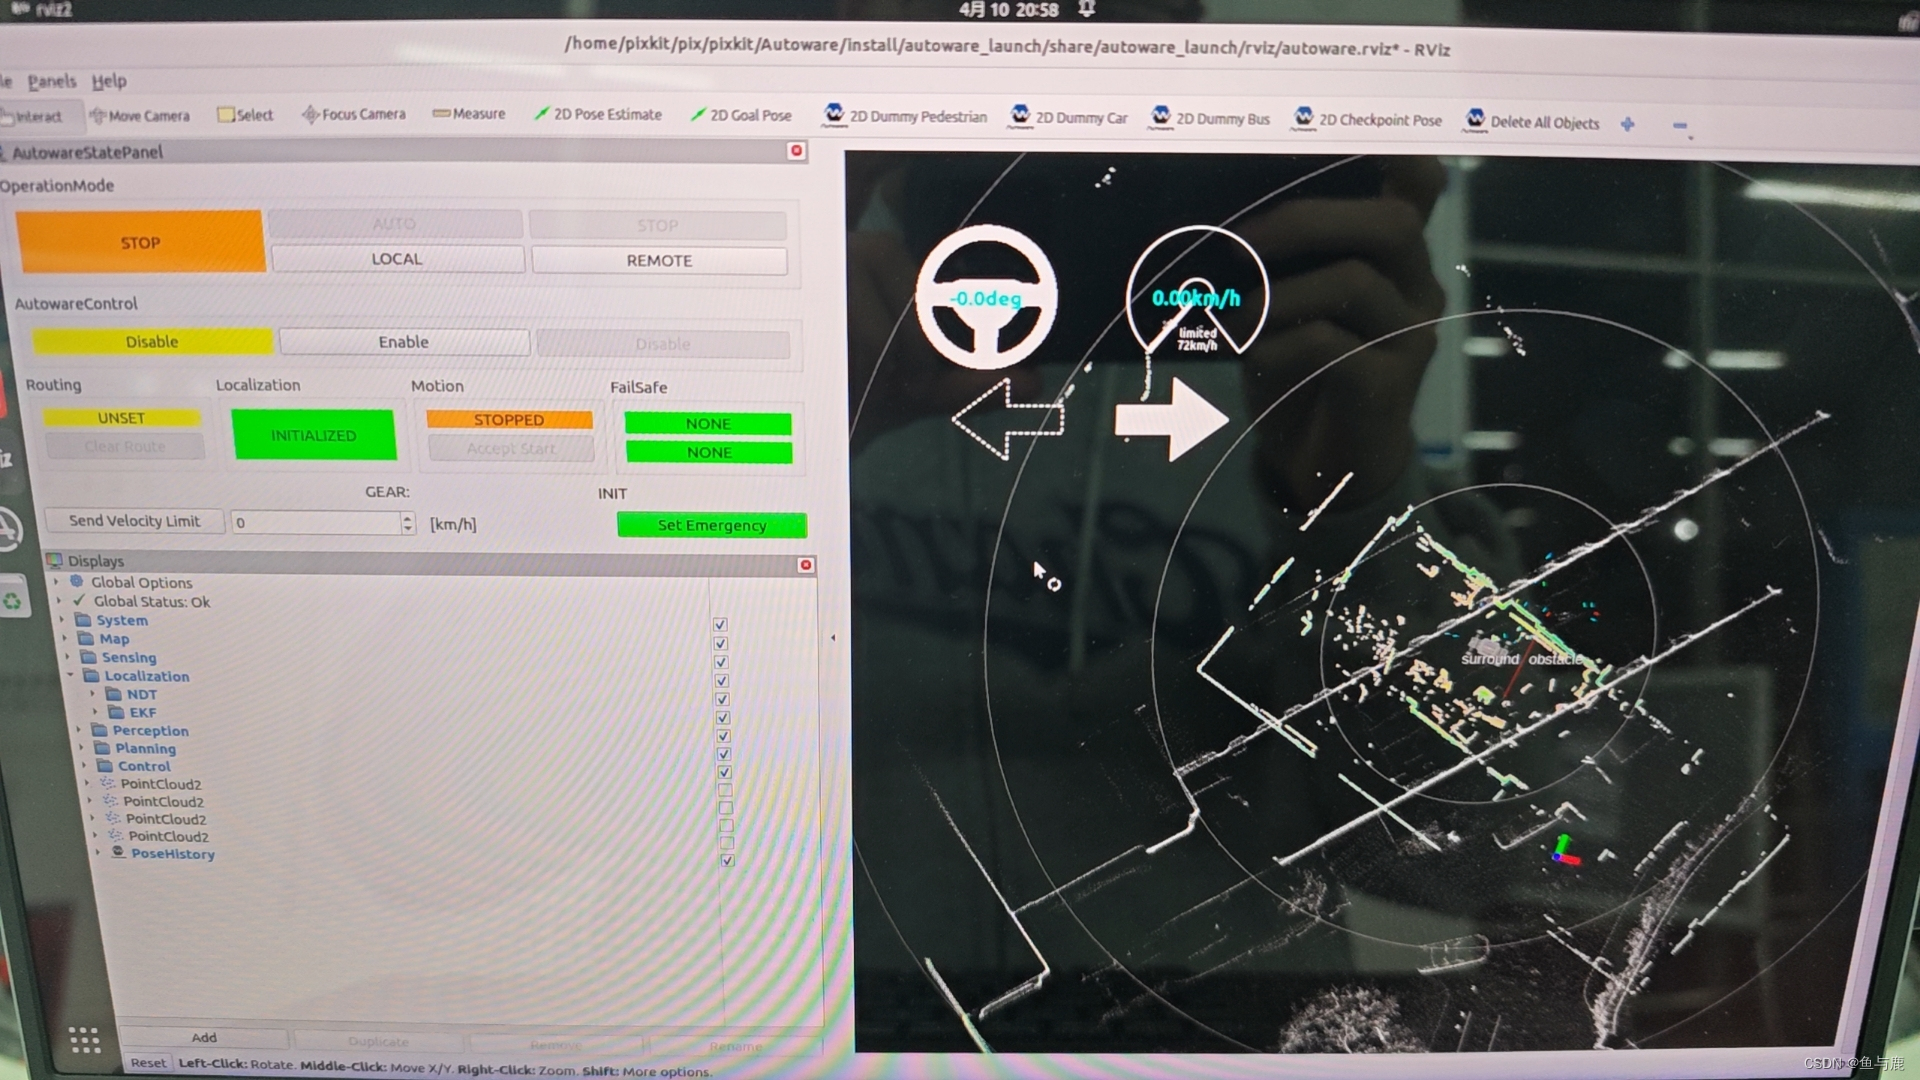Screen dimensions: 1920x1080
Task: Toggle the Perception display checkbox
Action: [723, 736]
